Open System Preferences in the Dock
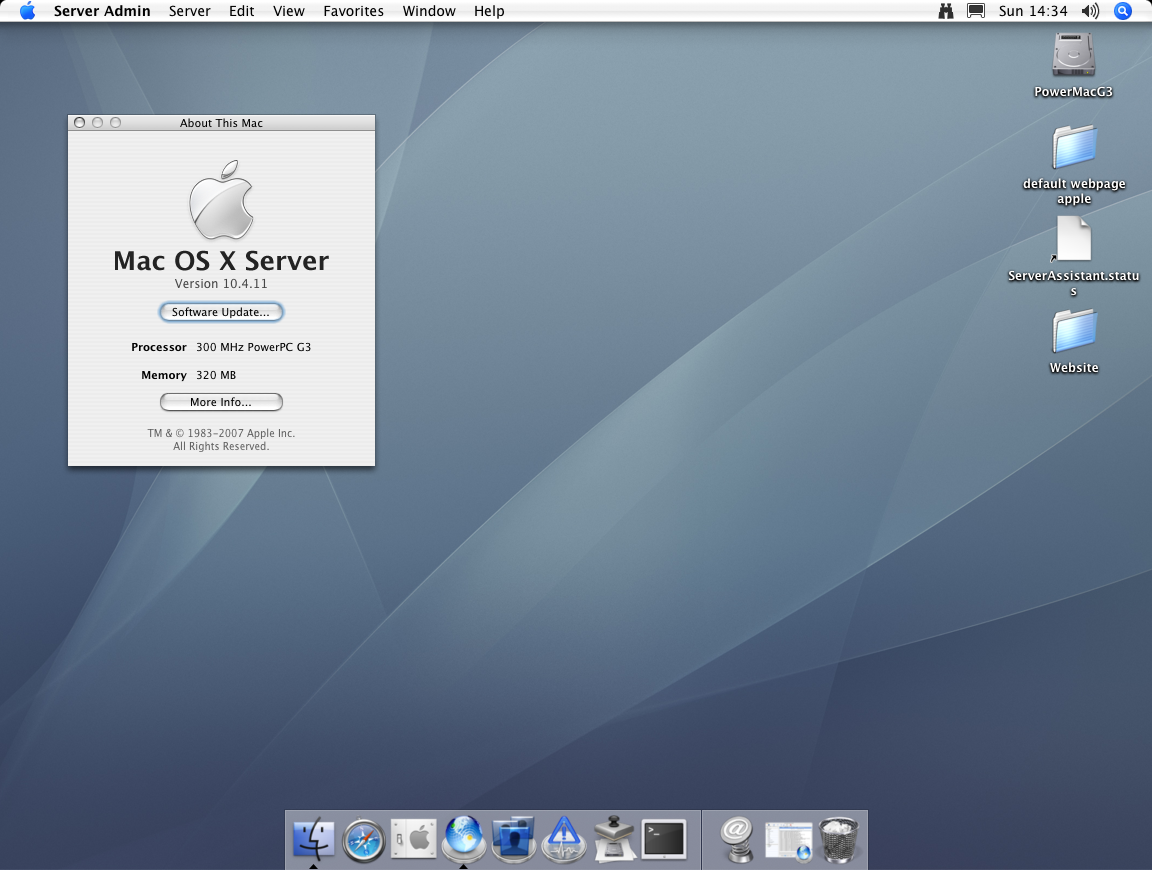1152x870 pixels. click(x=414, y=838)
